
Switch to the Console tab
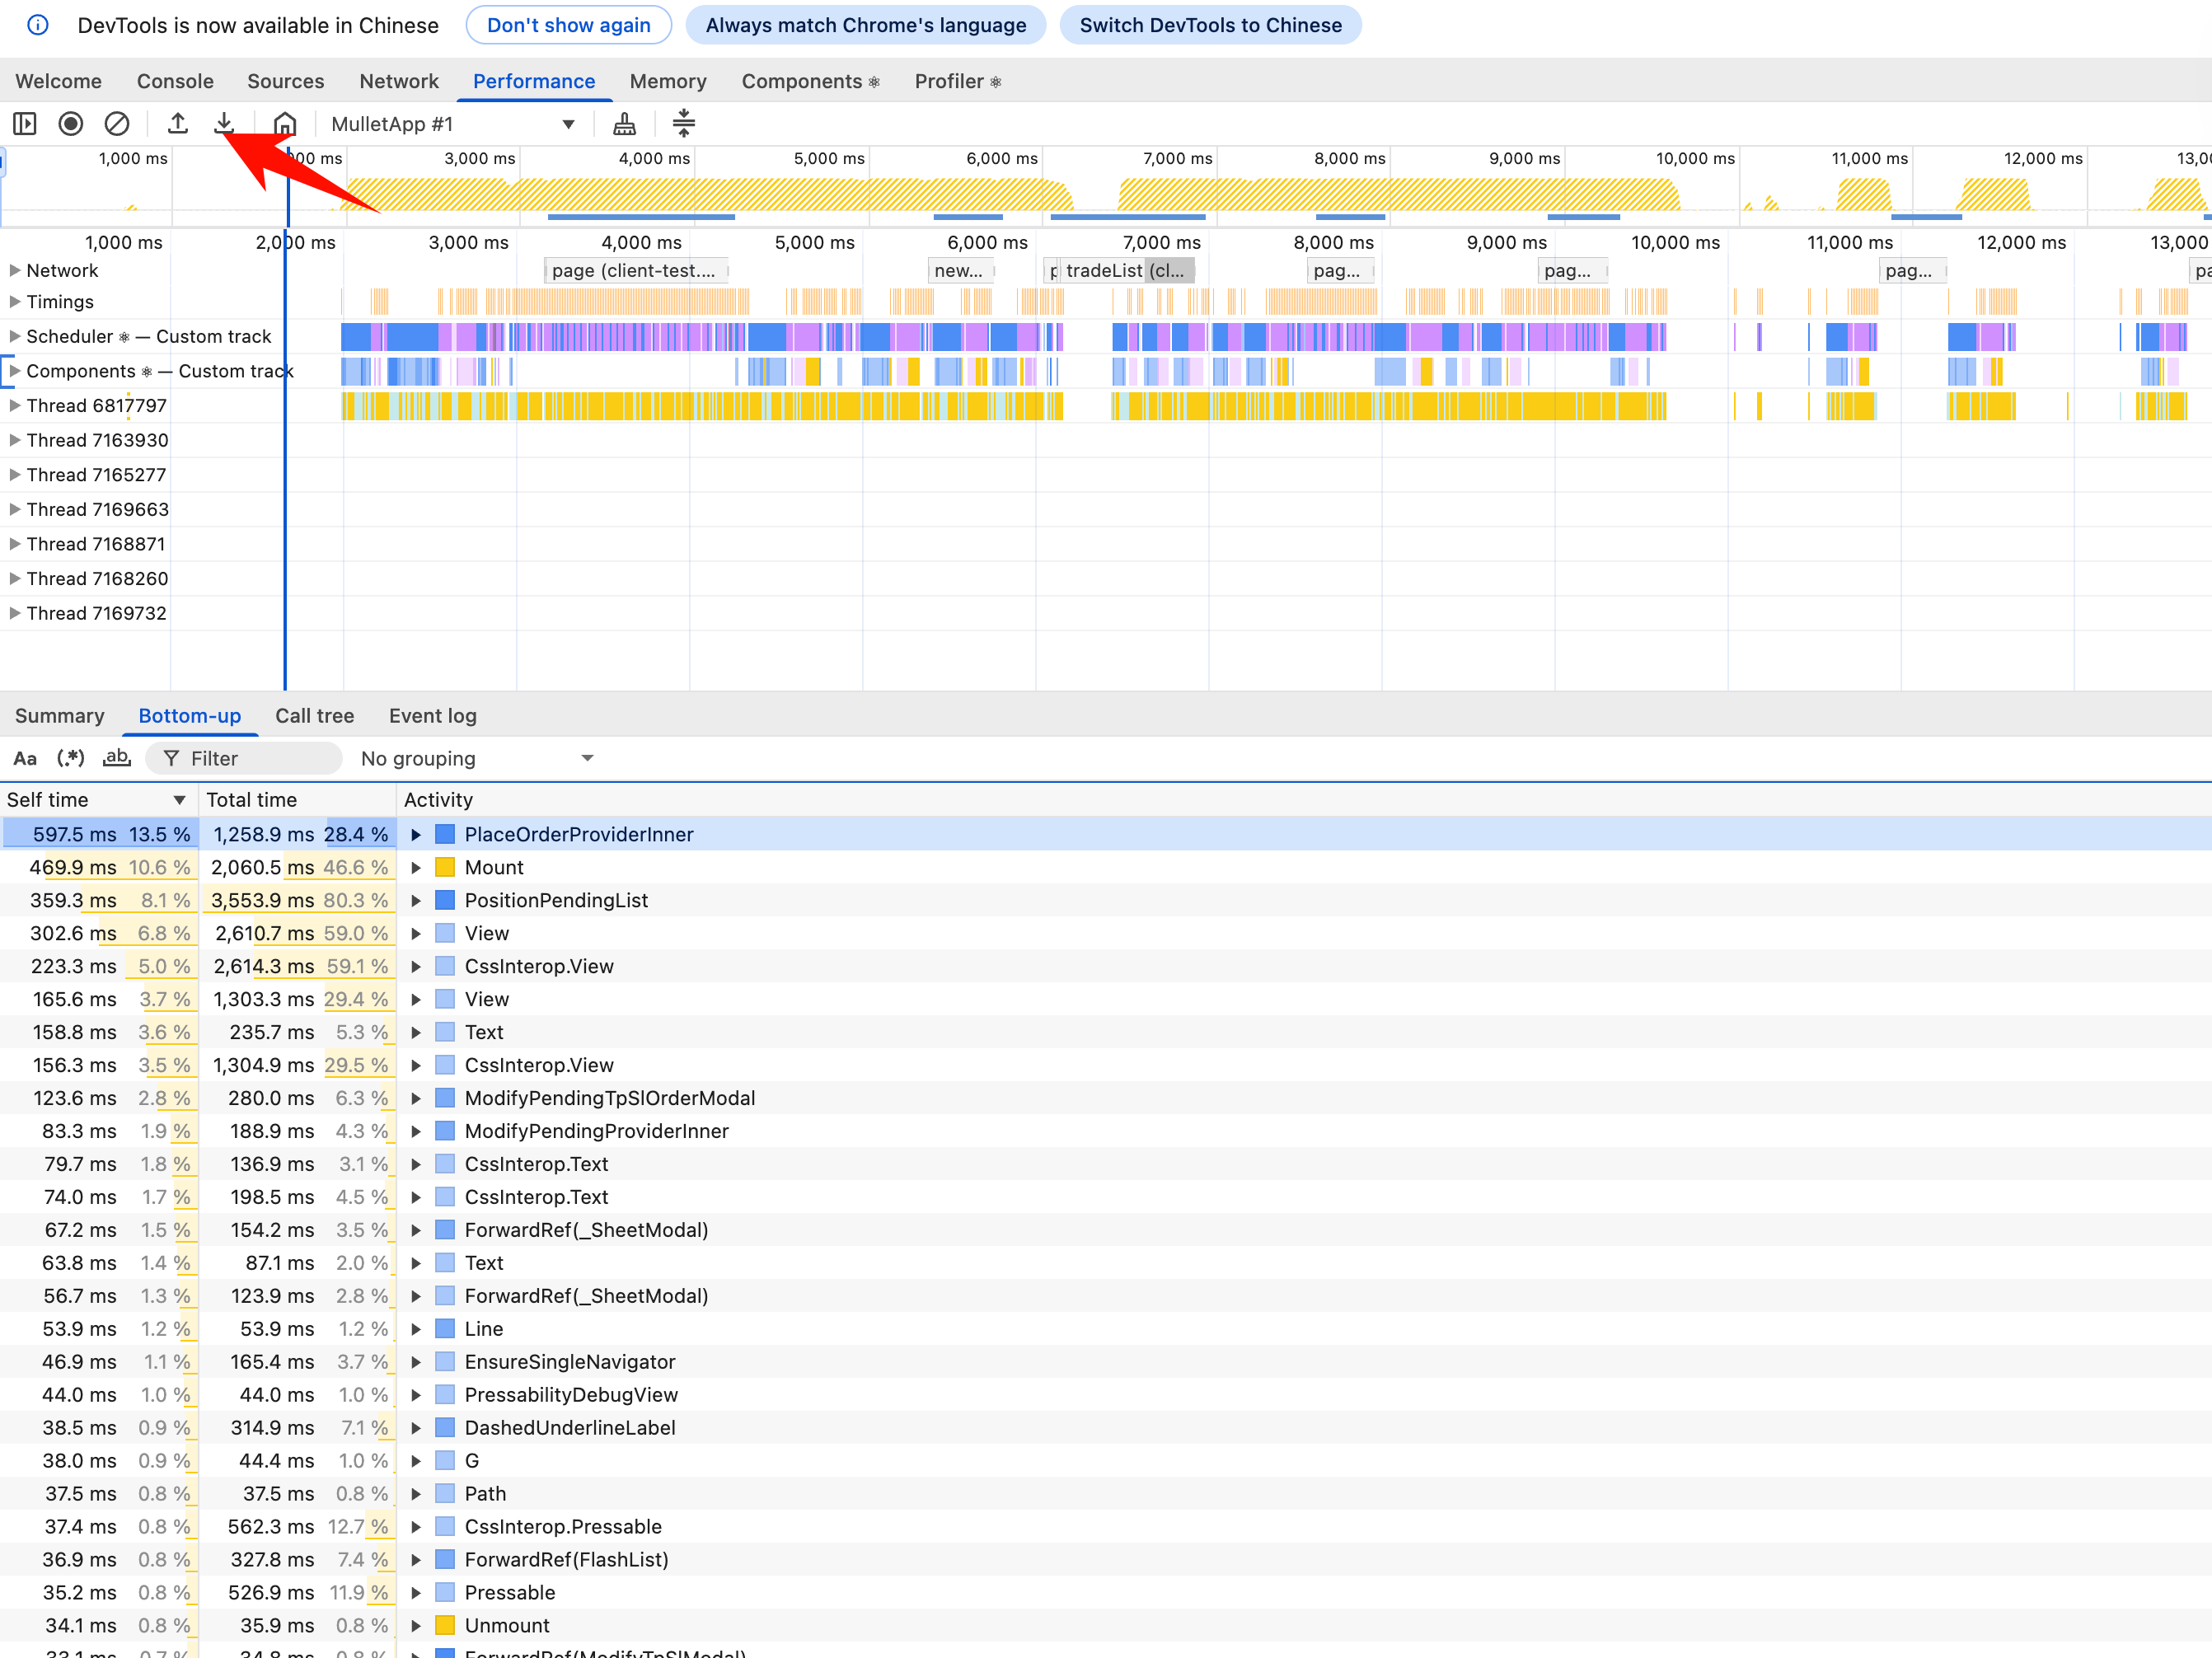175,81
